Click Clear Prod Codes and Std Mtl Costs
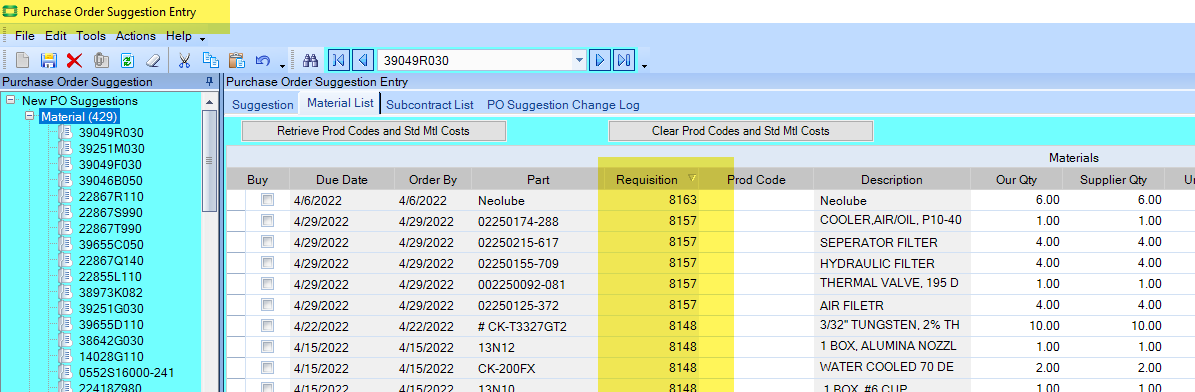Viewport: 1195px width, 392px height. pyautogui.click(x=741, y=131)
